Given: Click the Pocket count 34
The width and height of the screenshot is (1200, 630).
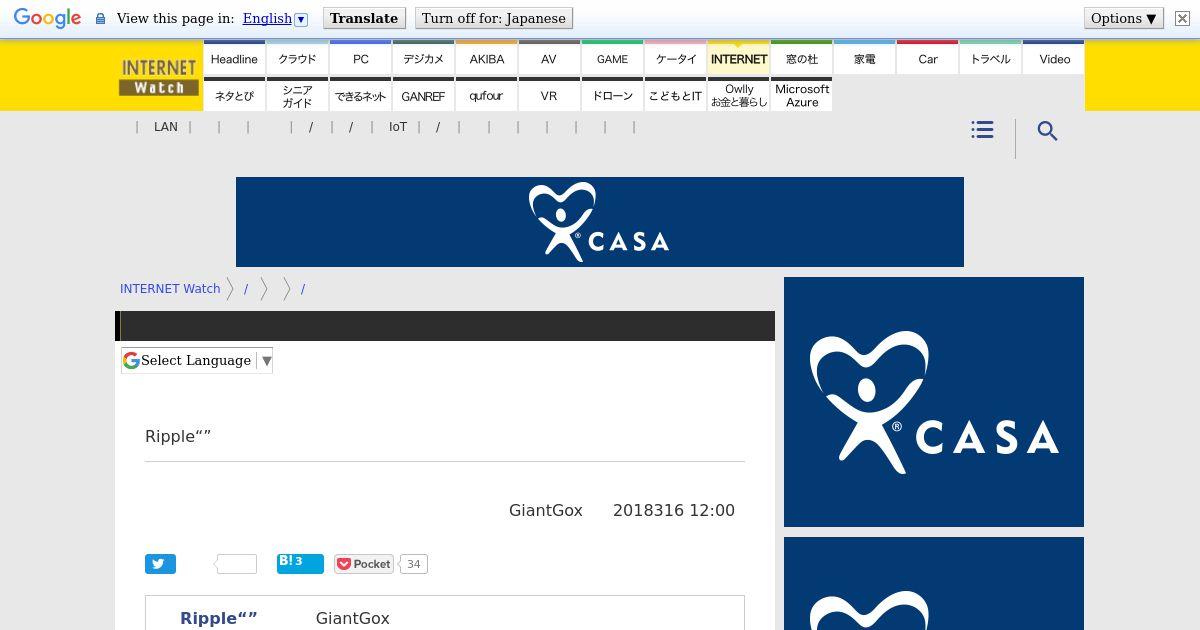Looking at the screenshot, I should (x=414, y=564).
